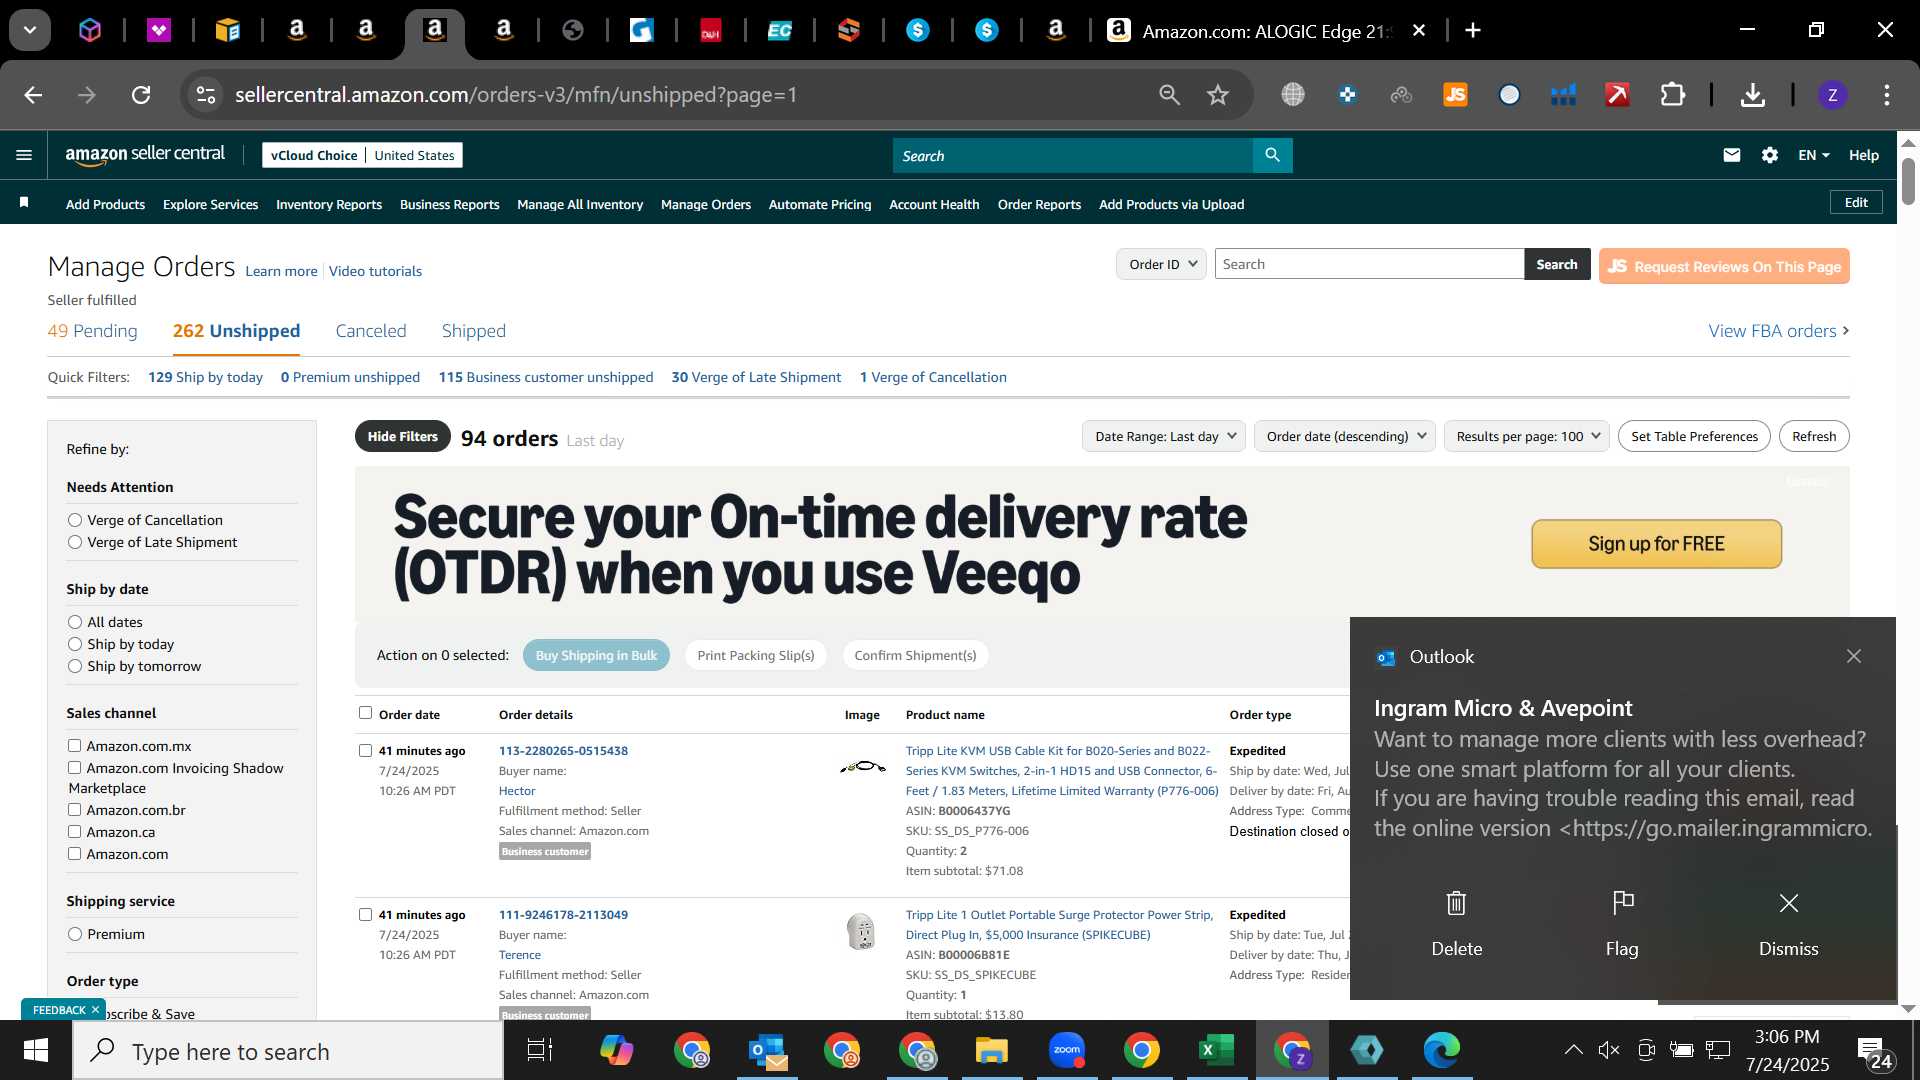Screen dimensions: 1920x1080
Task: Expand View FBA orders link
Action: click(1779, 331)
